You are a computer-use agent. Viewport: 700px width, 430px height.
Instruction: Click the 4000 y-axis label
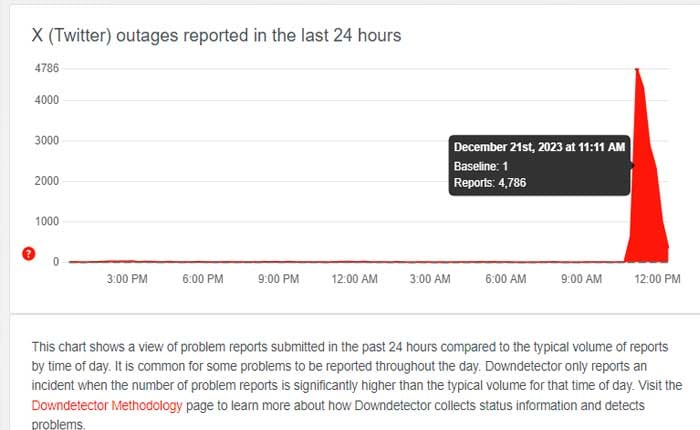[47, 100]
